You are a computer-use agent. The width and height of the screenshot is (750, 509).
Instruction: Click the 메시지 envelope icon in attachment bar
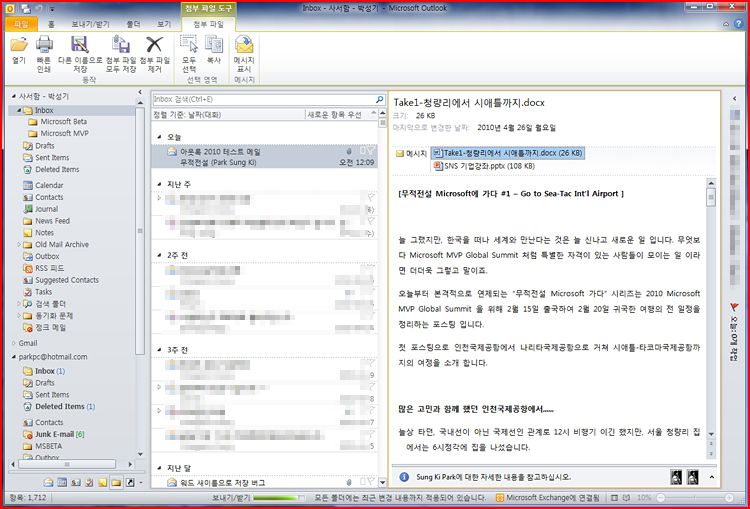(400, 154)
